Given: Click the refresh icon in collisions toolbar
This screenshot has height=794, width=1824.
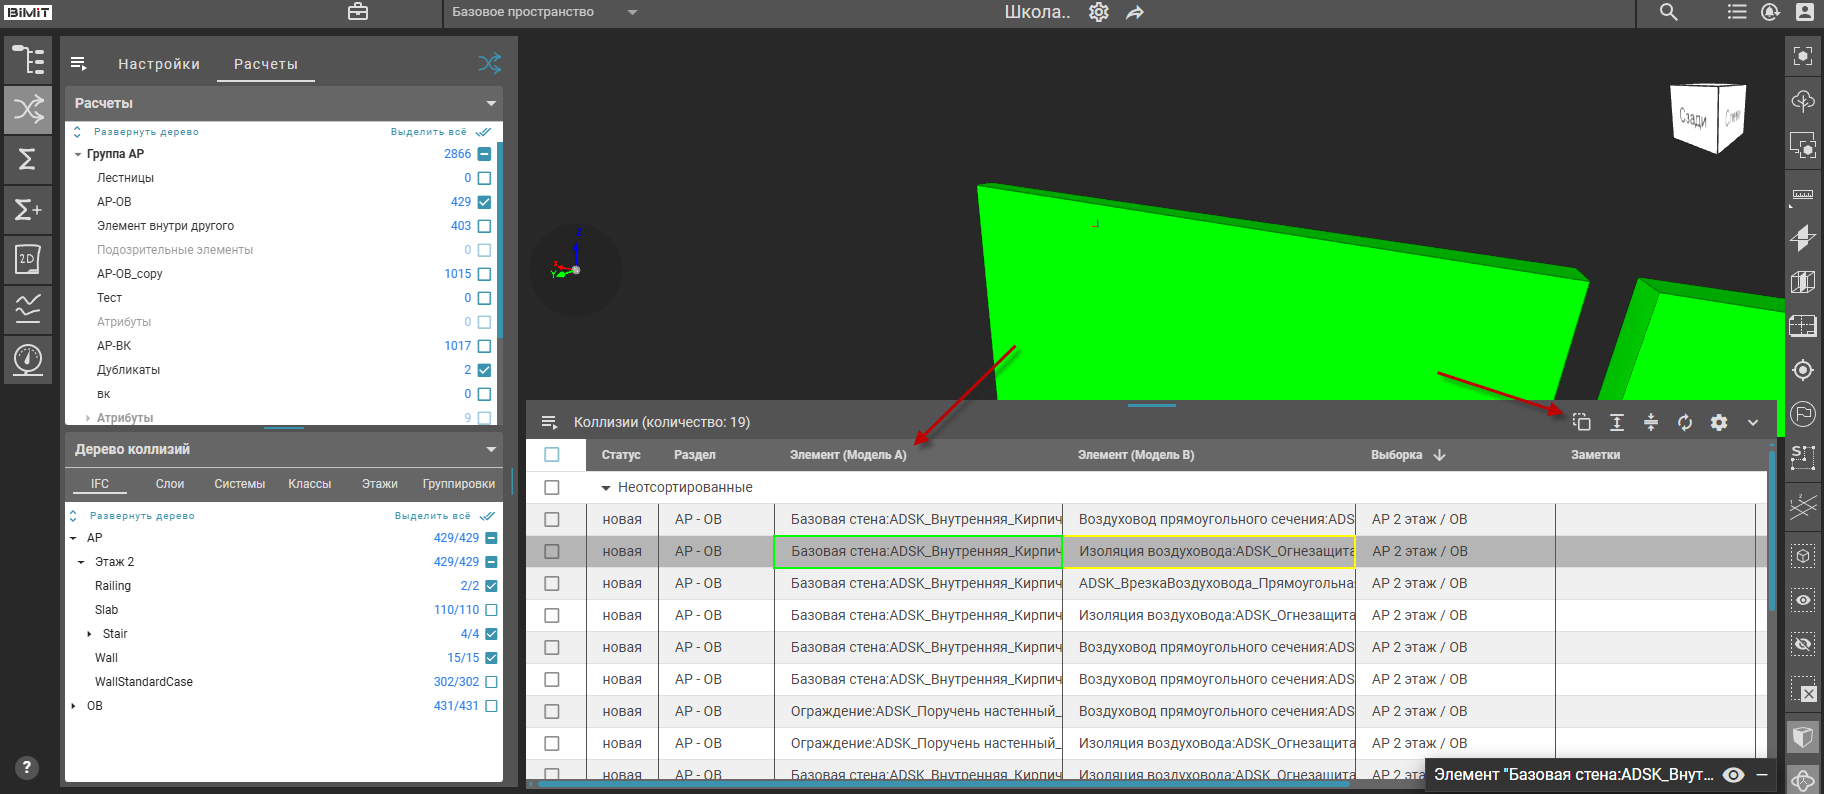Looking at the screenshot, I should [x=1685, y=422].
